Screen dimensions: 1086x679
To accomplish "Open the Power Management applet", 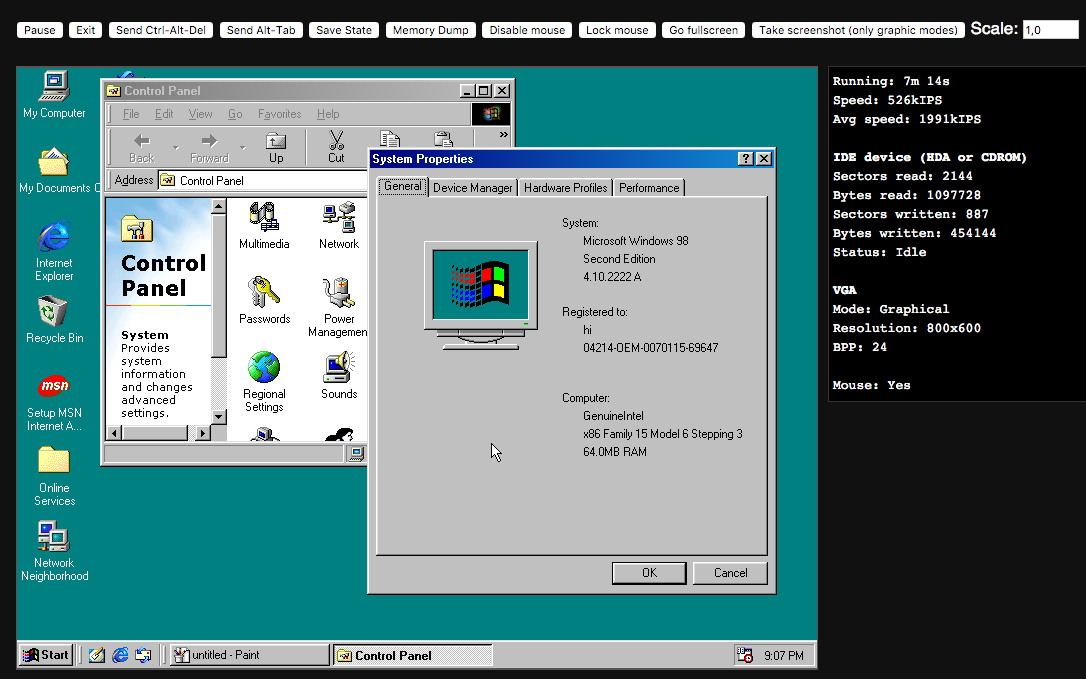I will pos(338,293).
